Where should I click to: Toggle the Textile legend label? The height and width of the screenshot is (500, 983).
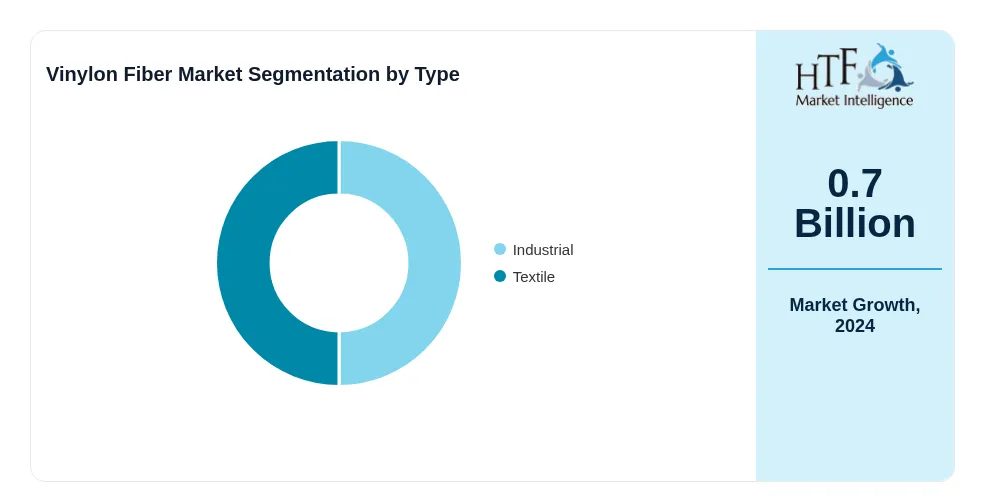(x=534, y=277)
